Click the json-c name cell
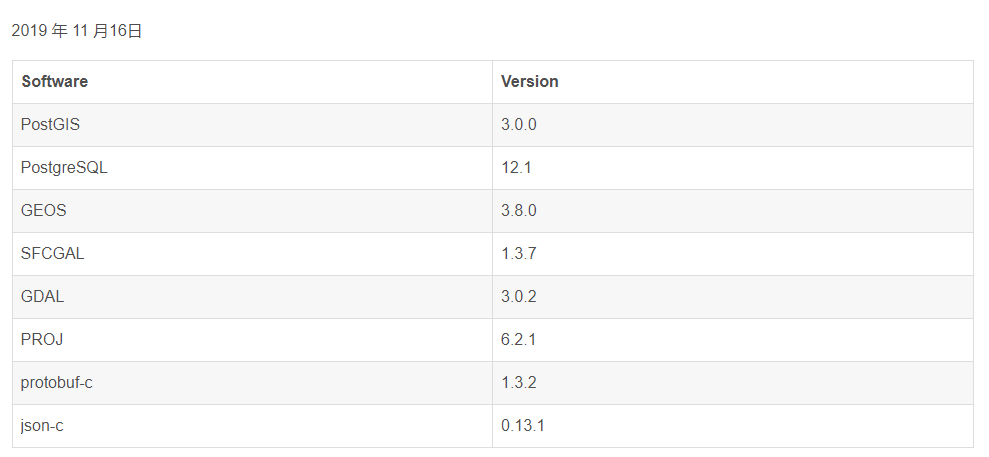Screen dimensions: 989x457 42,426
